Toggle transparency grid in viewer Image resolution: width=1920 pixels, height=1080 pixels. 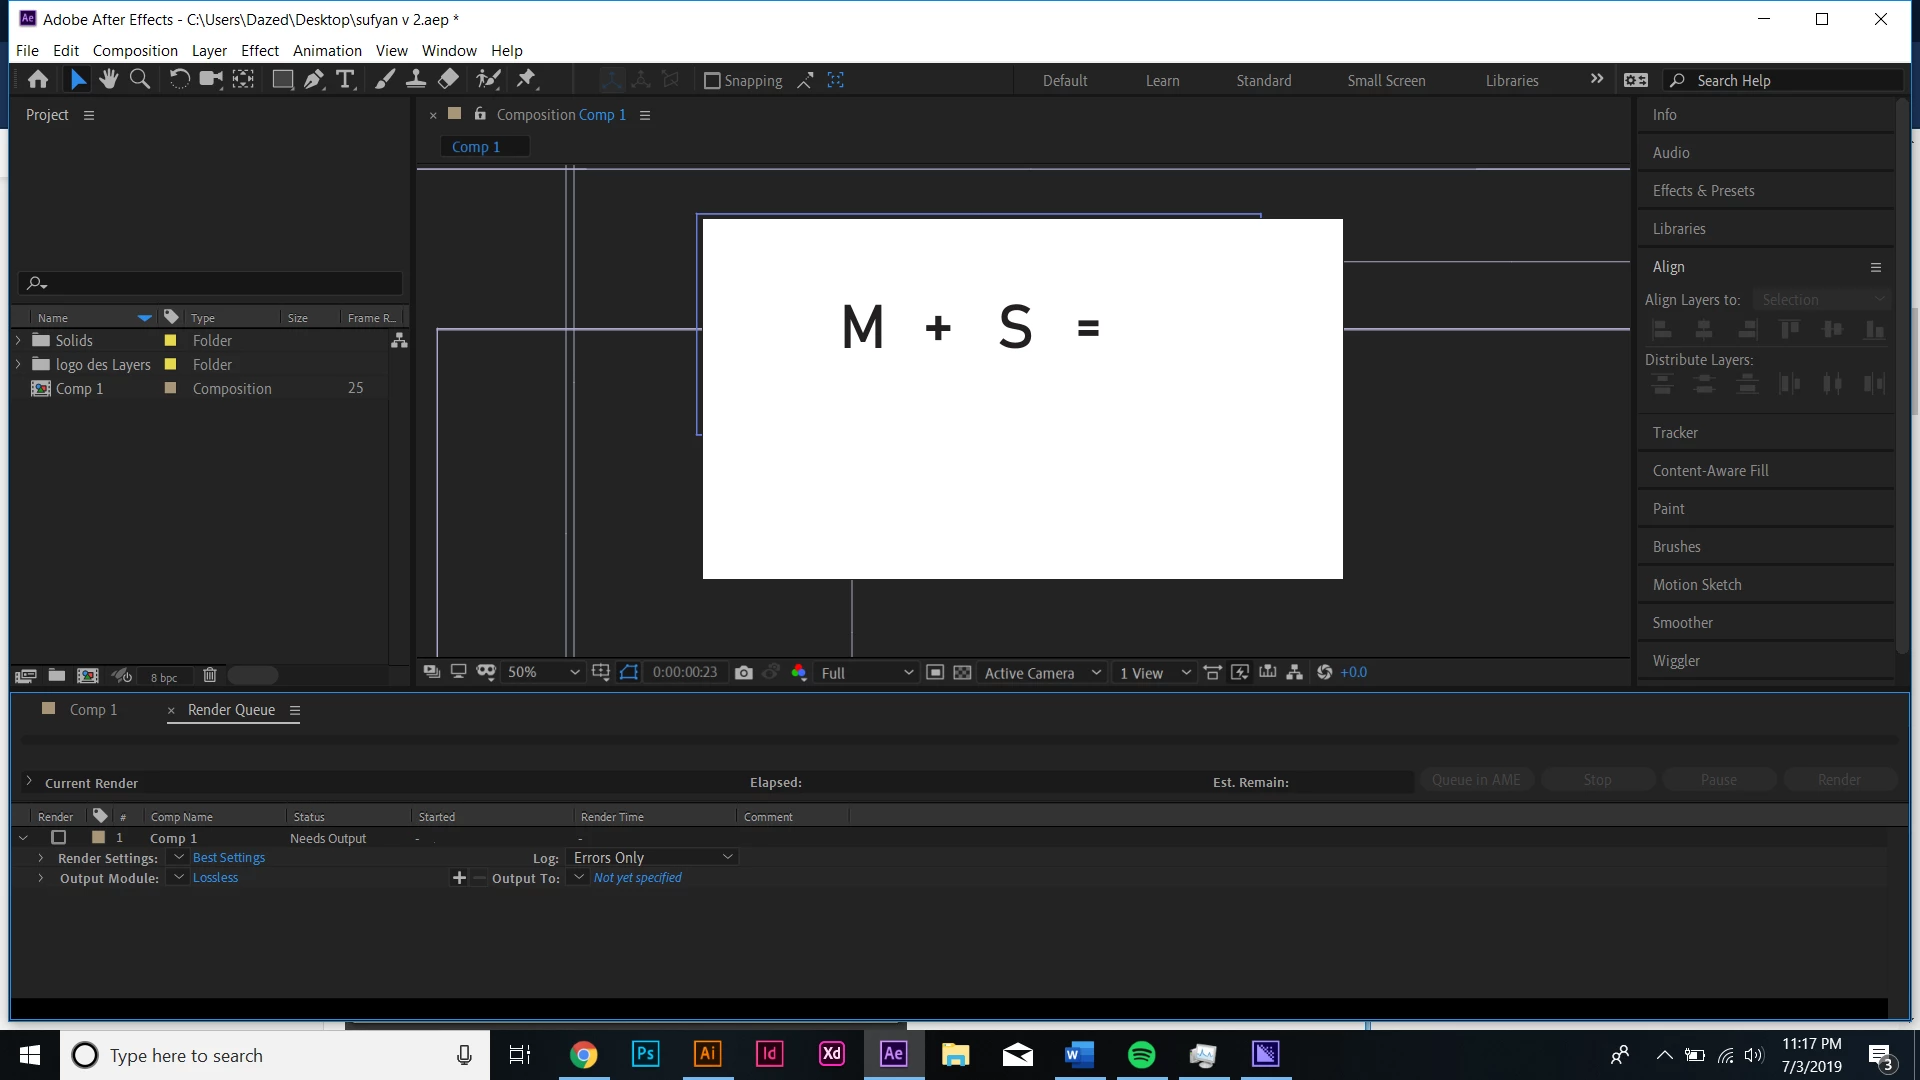(962, 673)
